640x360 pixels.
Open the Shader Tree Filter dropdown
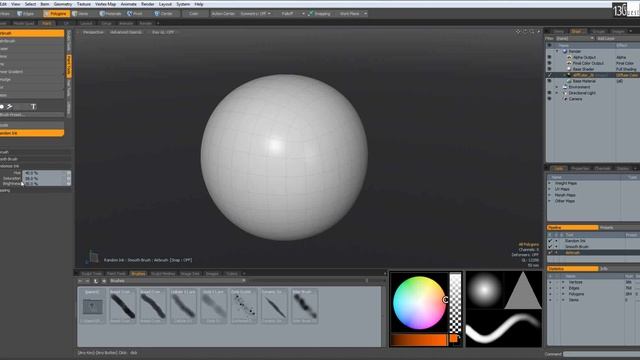pos(575,38)
